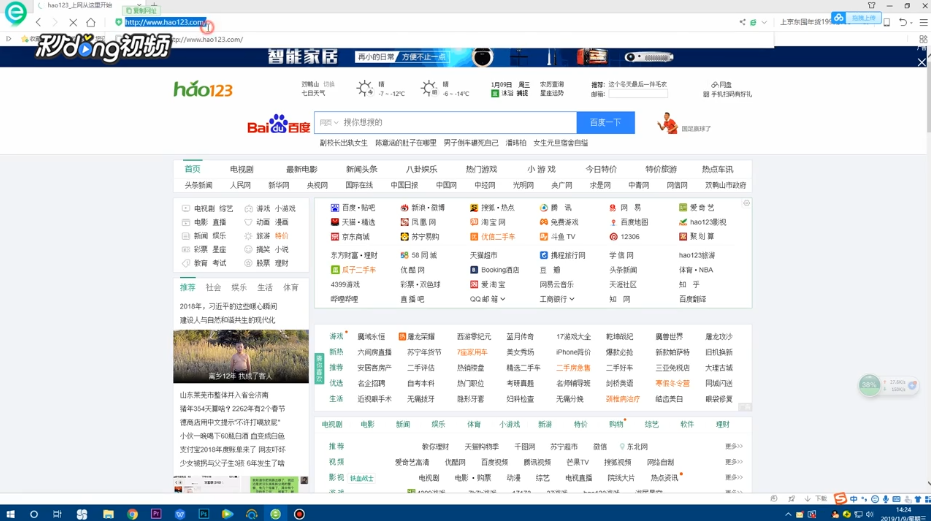Open the 人民网 link
The height and width of the screenshot is (521, 931).
click(240, 185)
